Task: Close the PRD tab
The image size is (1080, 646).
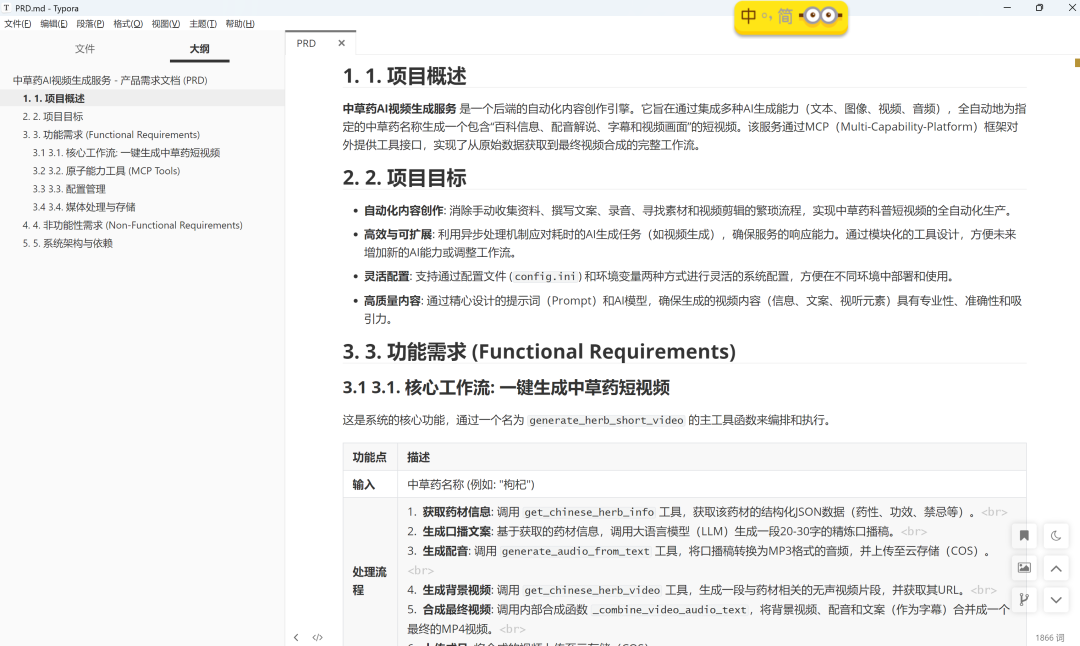Action: [341, 44]
